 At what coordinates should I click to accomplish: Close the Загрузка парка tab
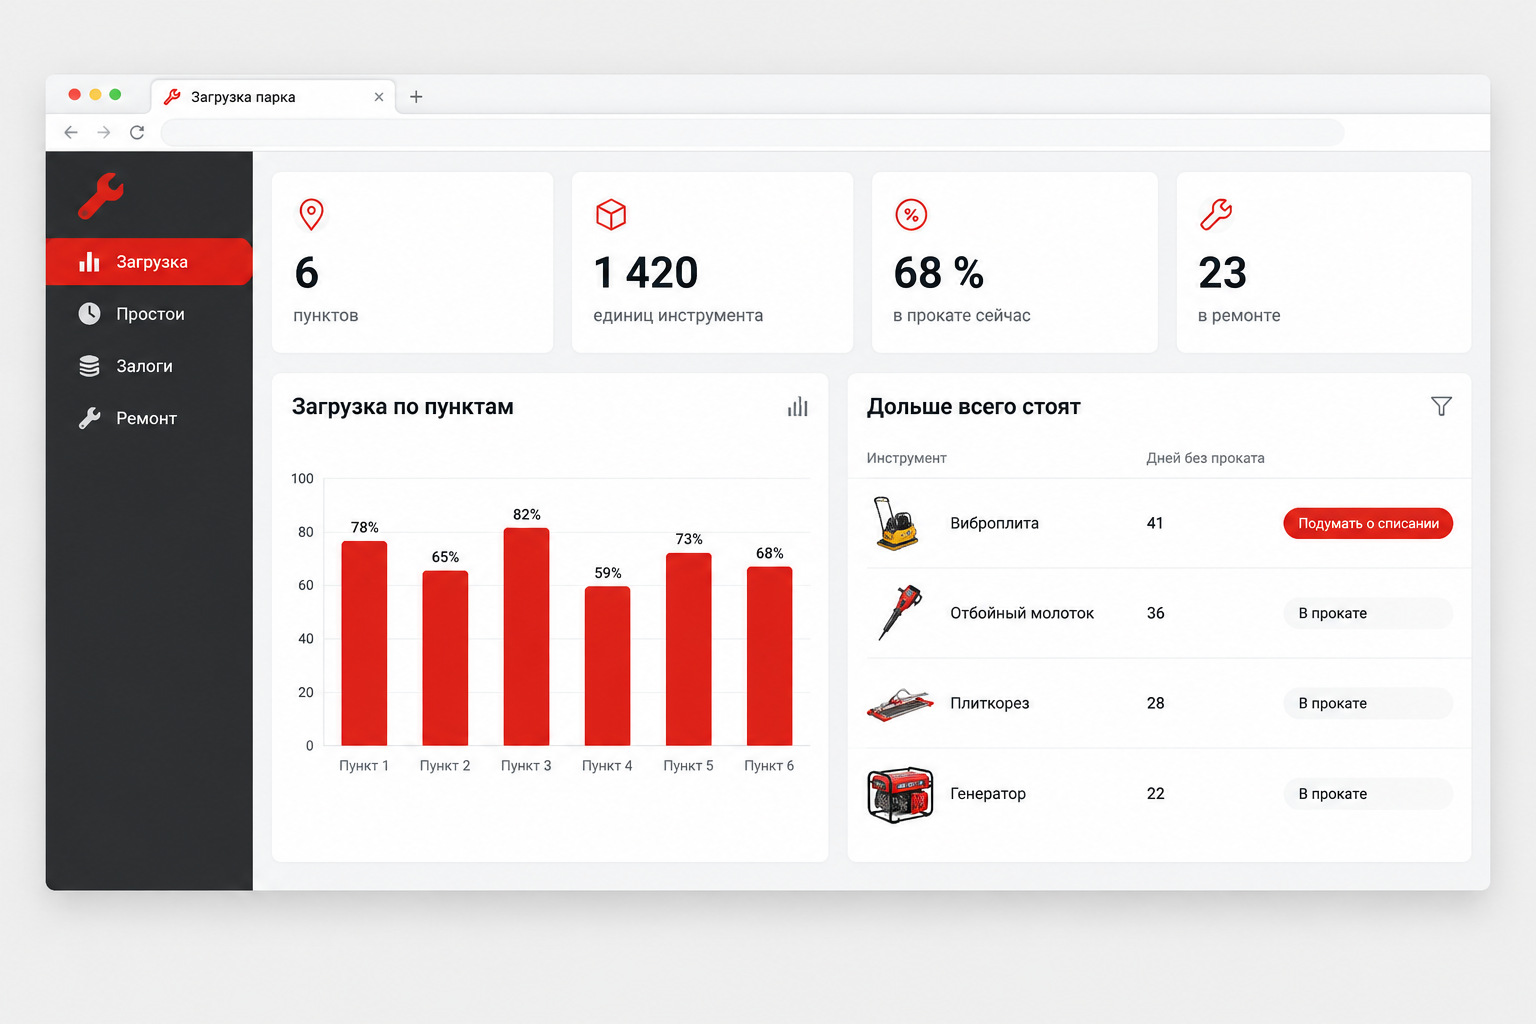click(379, 97)
